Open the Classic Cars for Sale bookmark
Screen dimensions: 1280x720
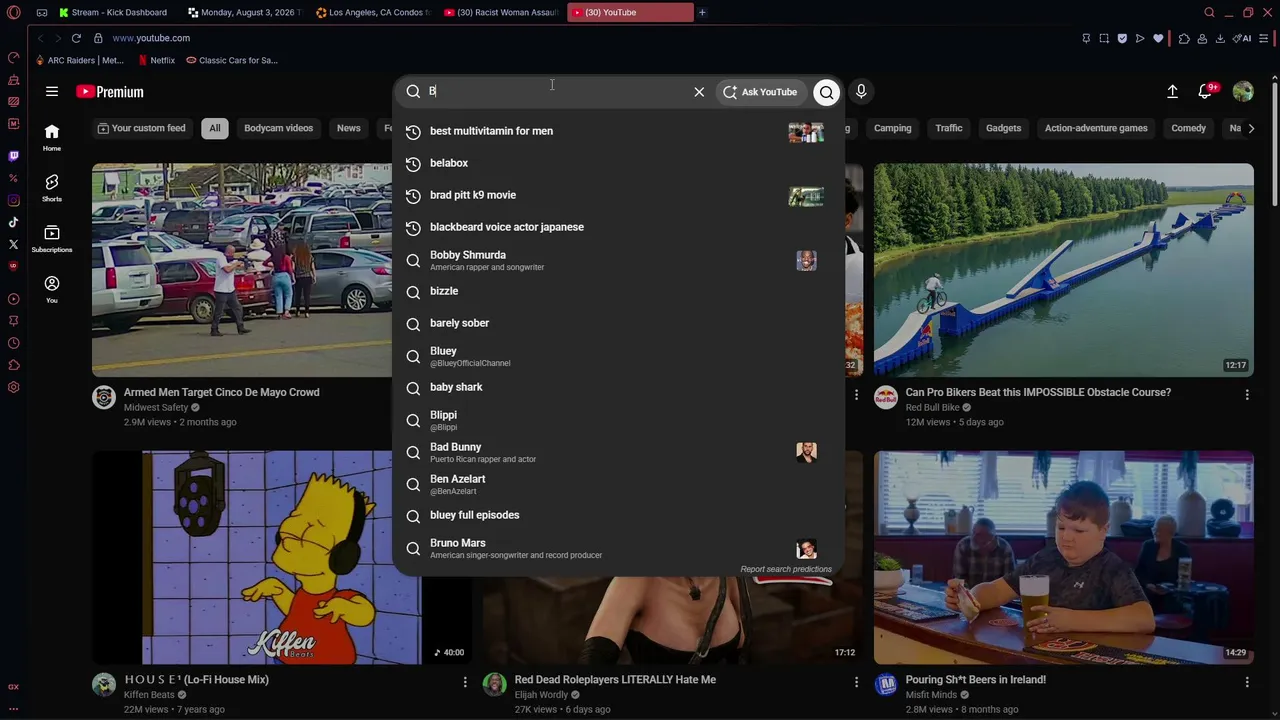[x=232, y=60]
